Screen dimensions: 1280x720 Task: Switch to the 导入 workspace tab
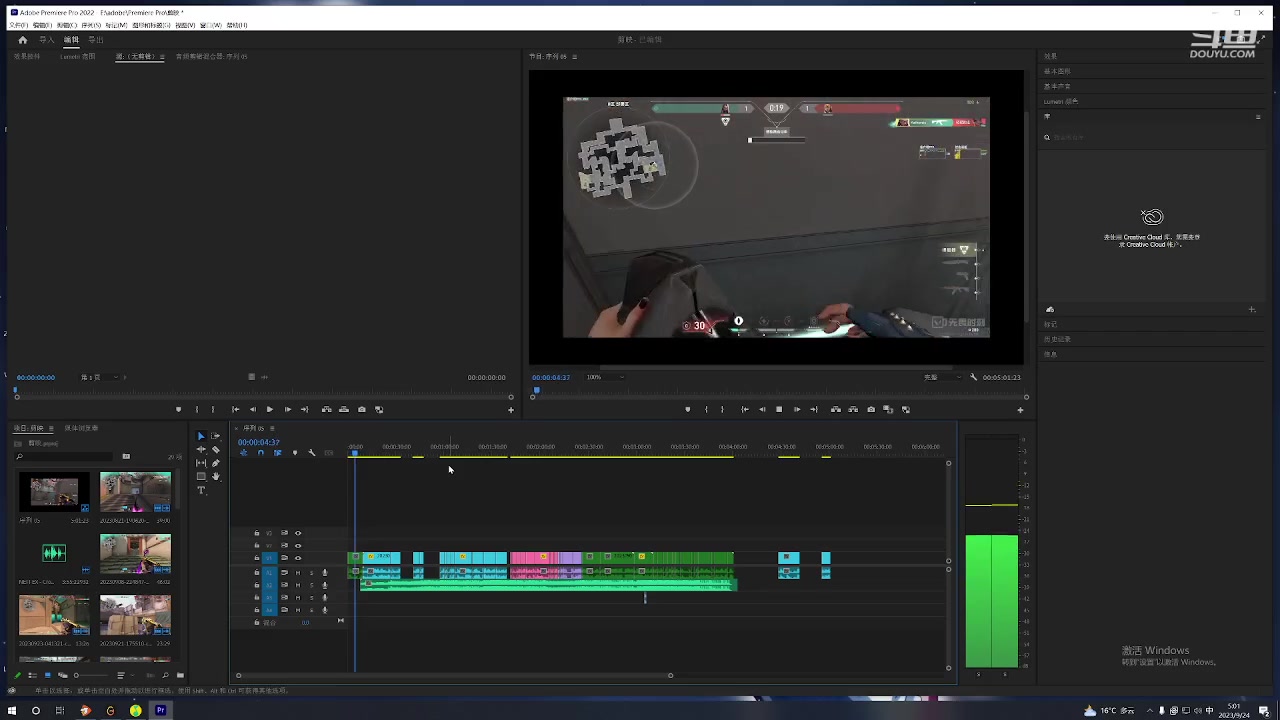pyautogui.click(x=47, y=40)
